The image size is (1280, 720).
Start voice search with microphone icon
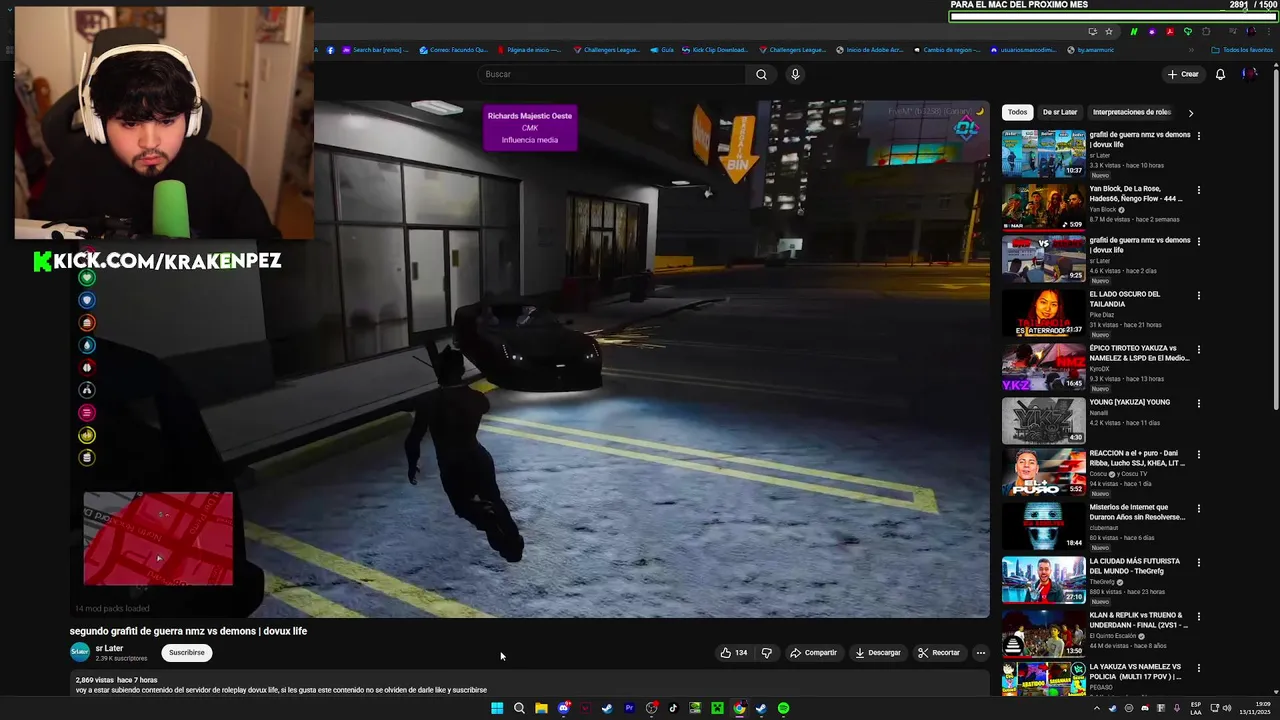point(795,74)
